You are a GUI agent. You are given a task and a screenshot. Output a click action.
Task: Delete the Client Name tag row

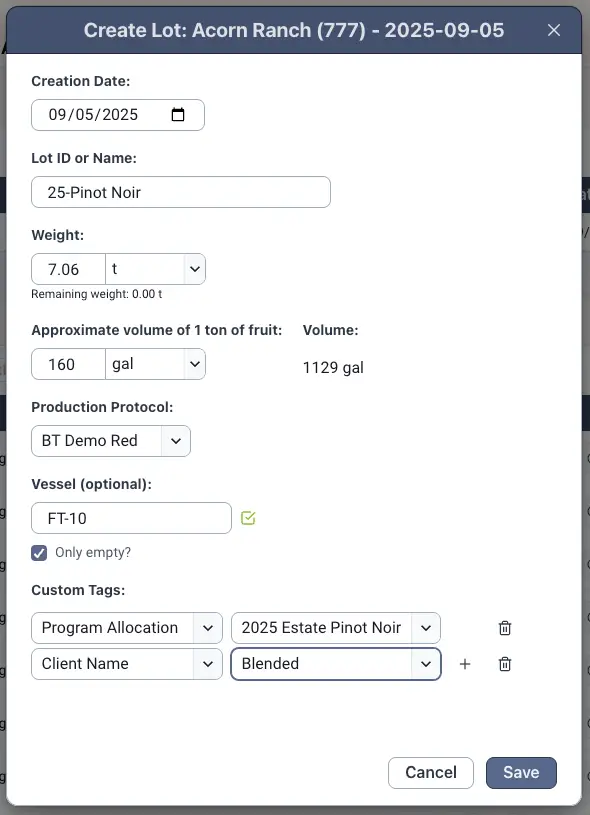[505, 664]
